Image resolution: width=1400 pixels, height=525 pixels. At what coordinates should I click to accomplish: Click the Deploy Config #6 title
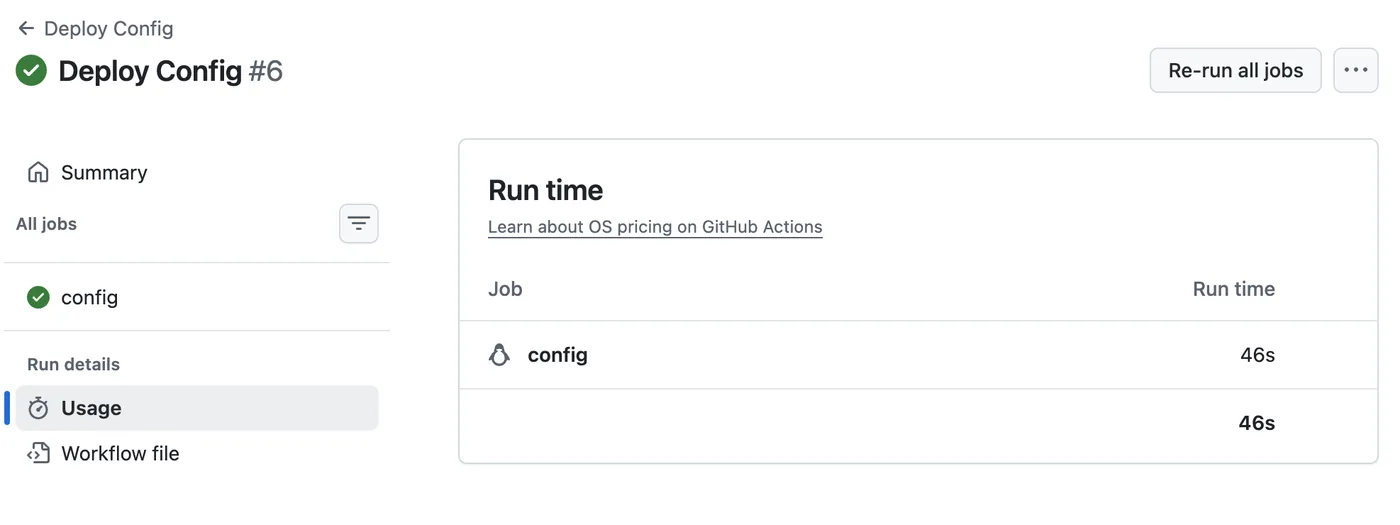[171, 71]
